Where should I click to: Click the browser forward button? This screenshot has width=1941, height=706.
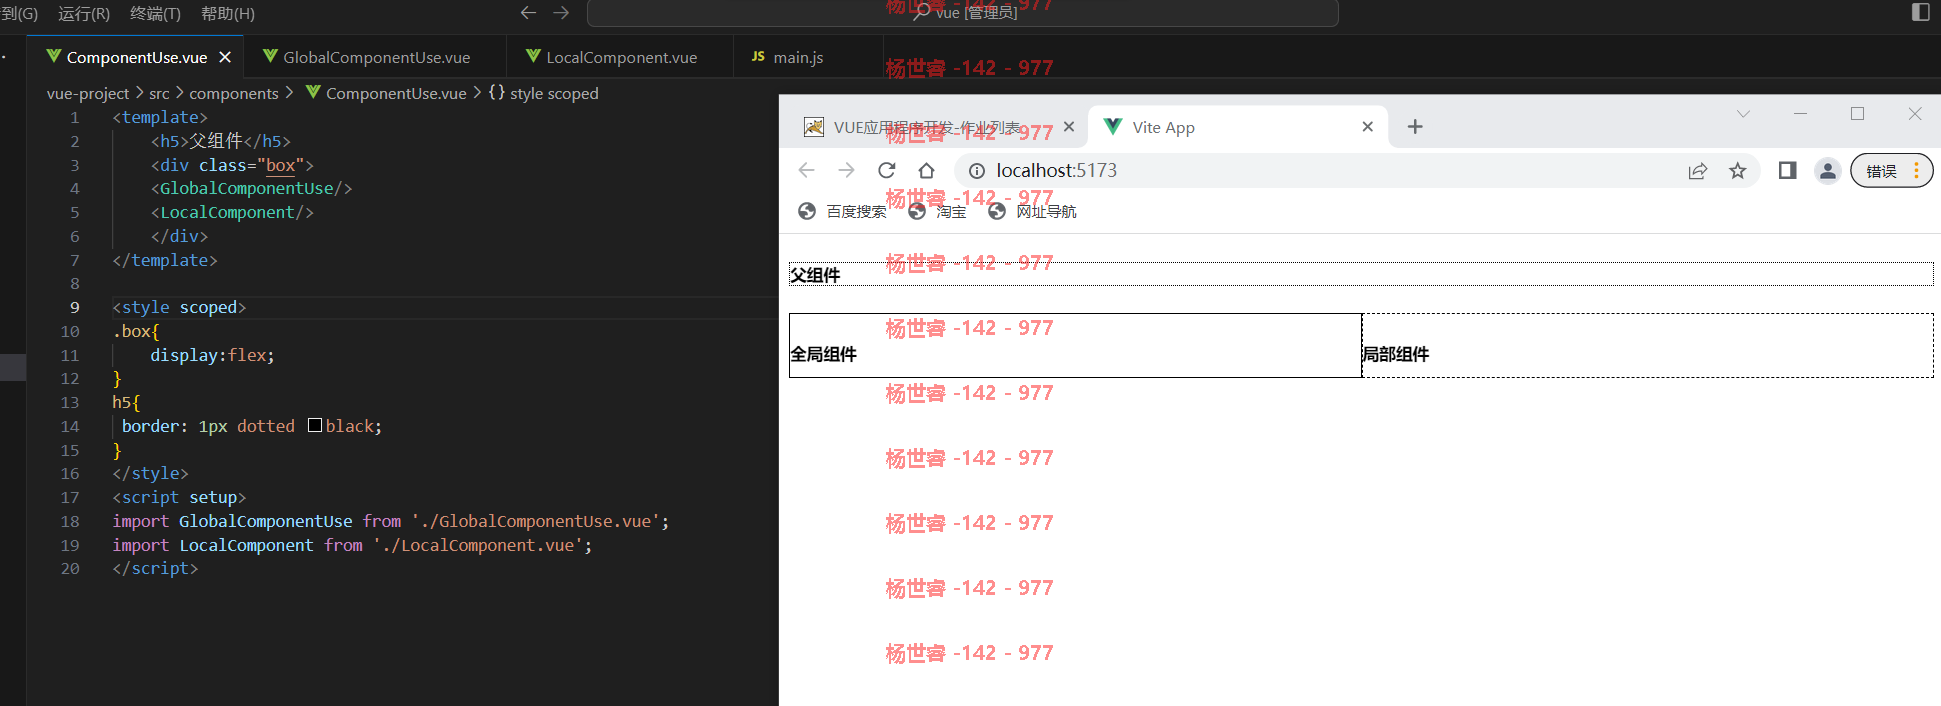[x=847, y=170]
